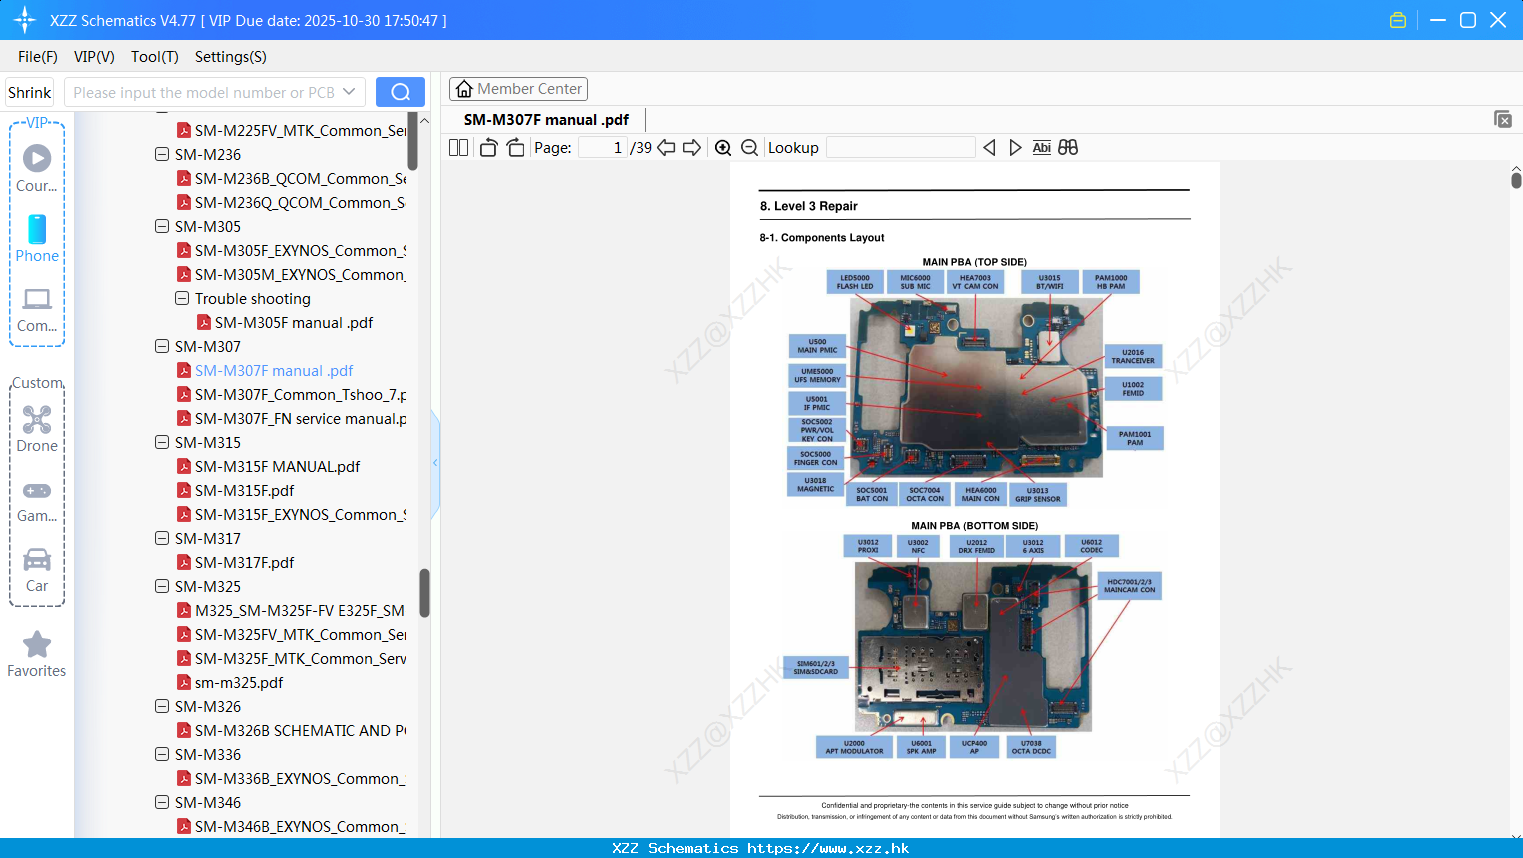The image size is (1523, 858).
Task: Toggle the Abi match-case icon
Action: [1041, 147]
